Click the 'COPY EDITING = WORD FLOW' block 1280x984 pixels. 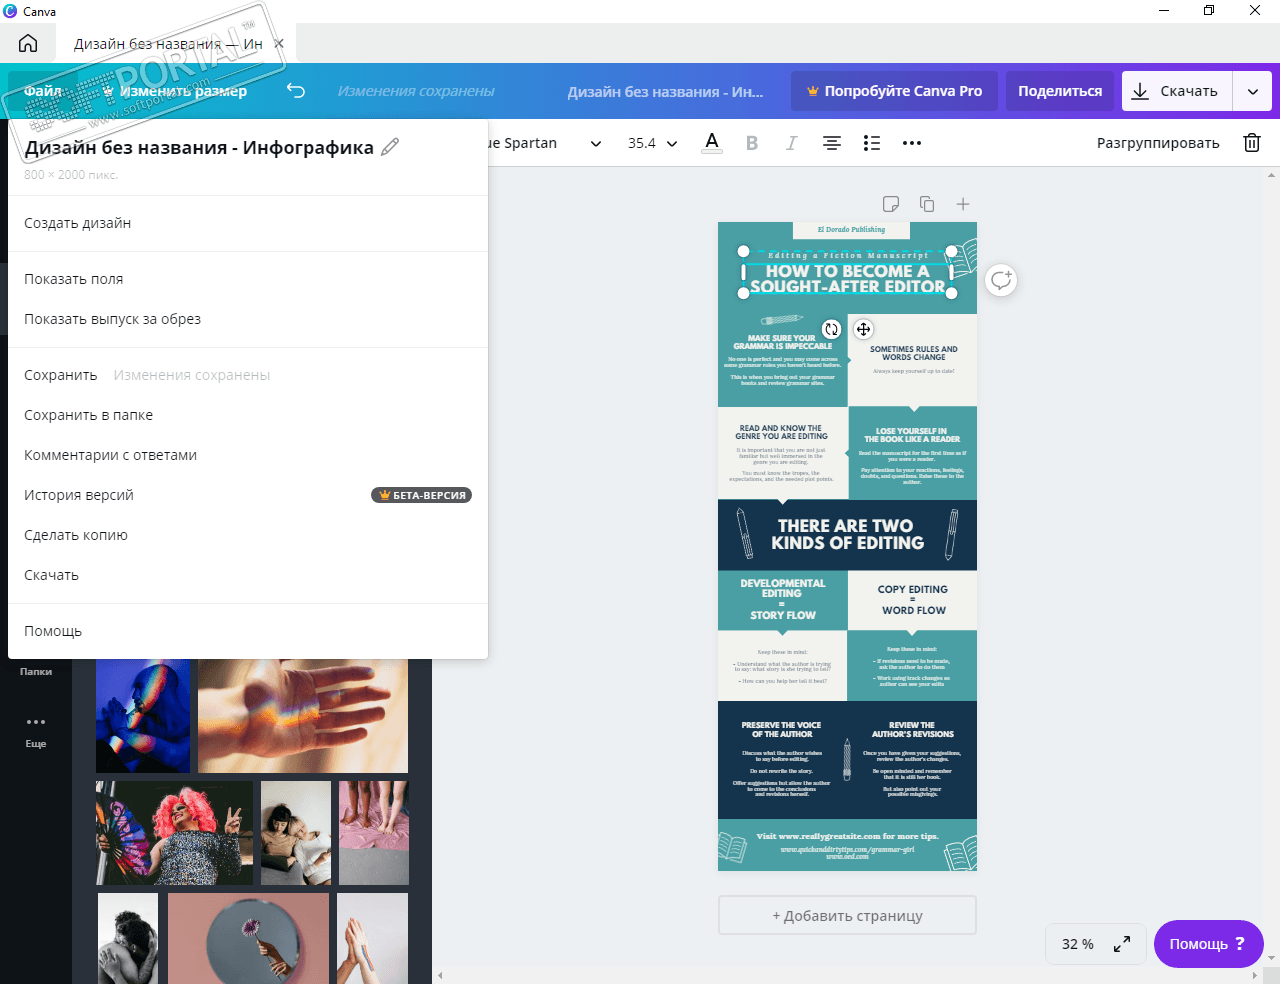913,600
